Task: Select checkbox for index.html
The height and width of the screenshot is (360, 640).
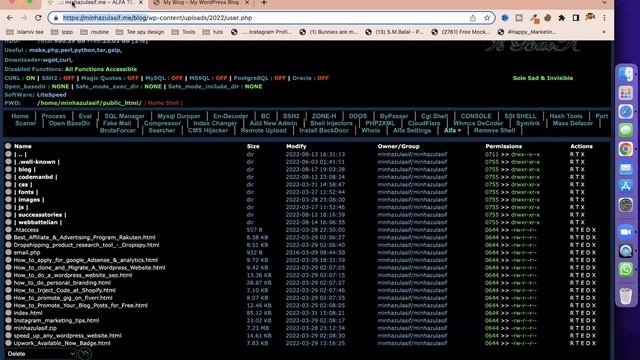Action: tap(8, 313)
